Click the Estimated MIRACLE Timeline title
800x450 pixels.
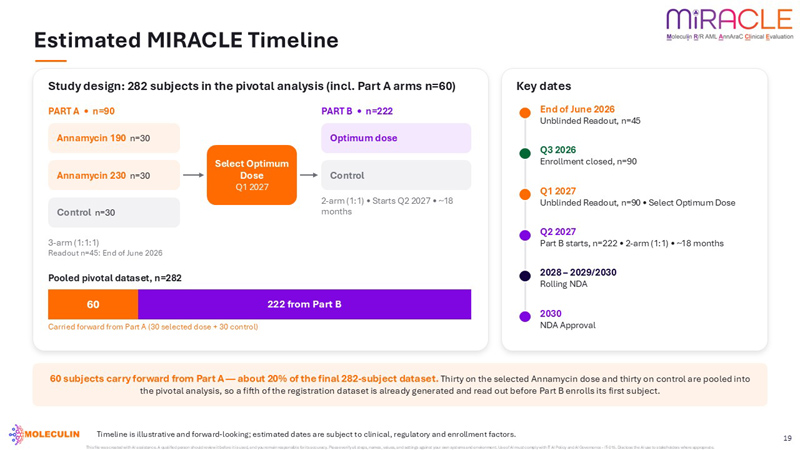pos(186,40)
